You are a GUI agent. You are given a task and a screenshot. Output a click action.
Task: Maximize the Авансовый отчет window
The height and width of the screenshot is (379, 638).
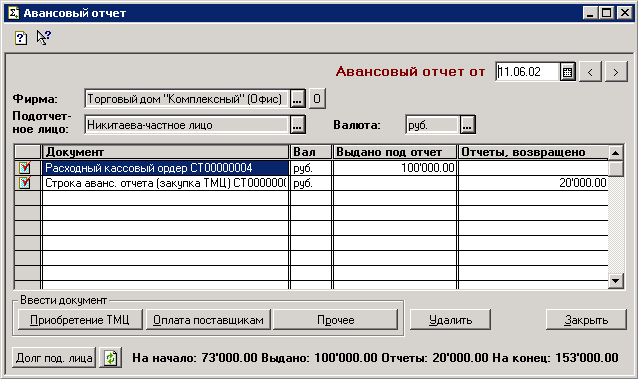click(x=606, y=13)
